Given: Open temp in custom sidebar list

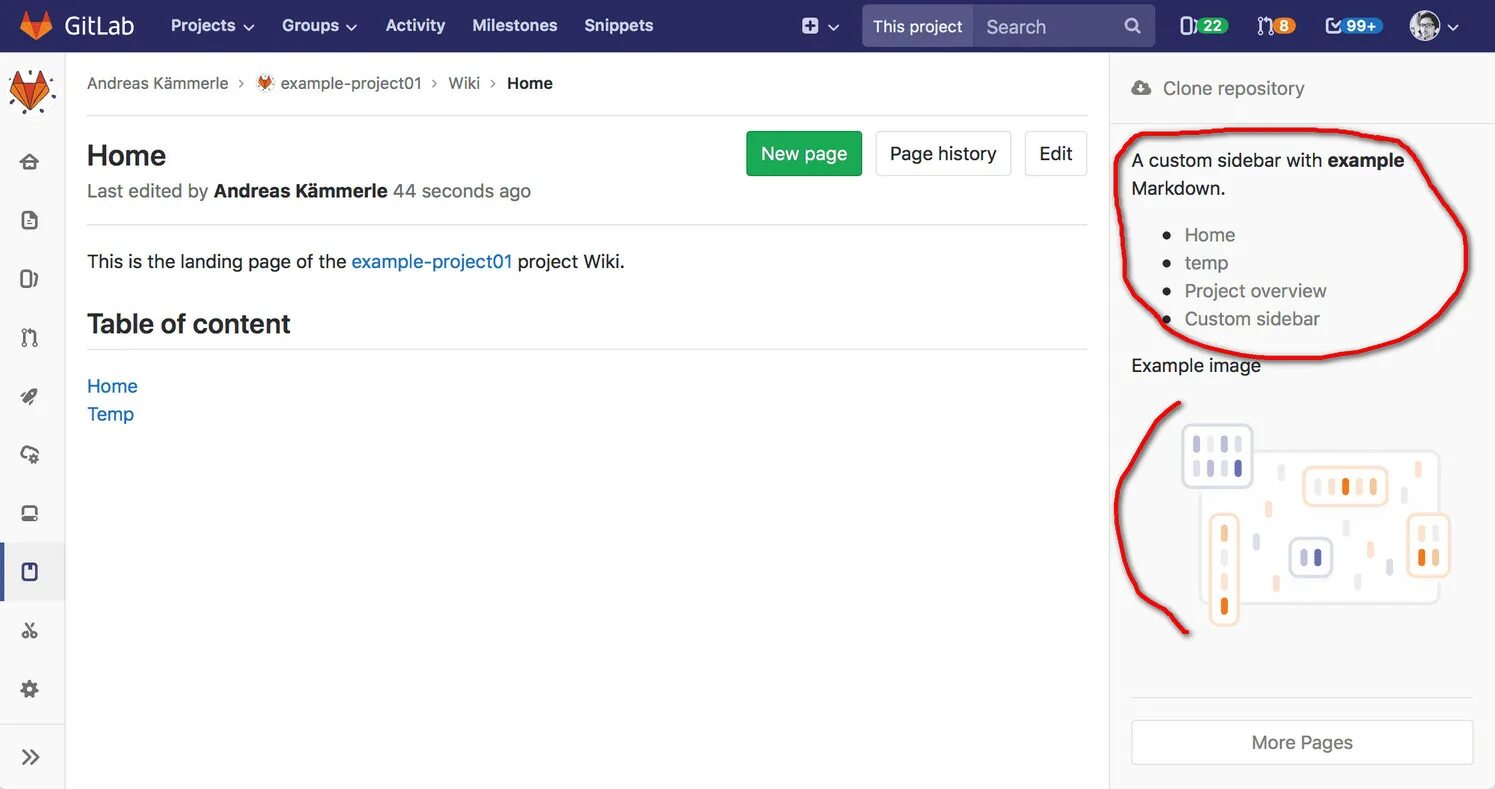Looking at the screenshot, I should click(1206, 263).
